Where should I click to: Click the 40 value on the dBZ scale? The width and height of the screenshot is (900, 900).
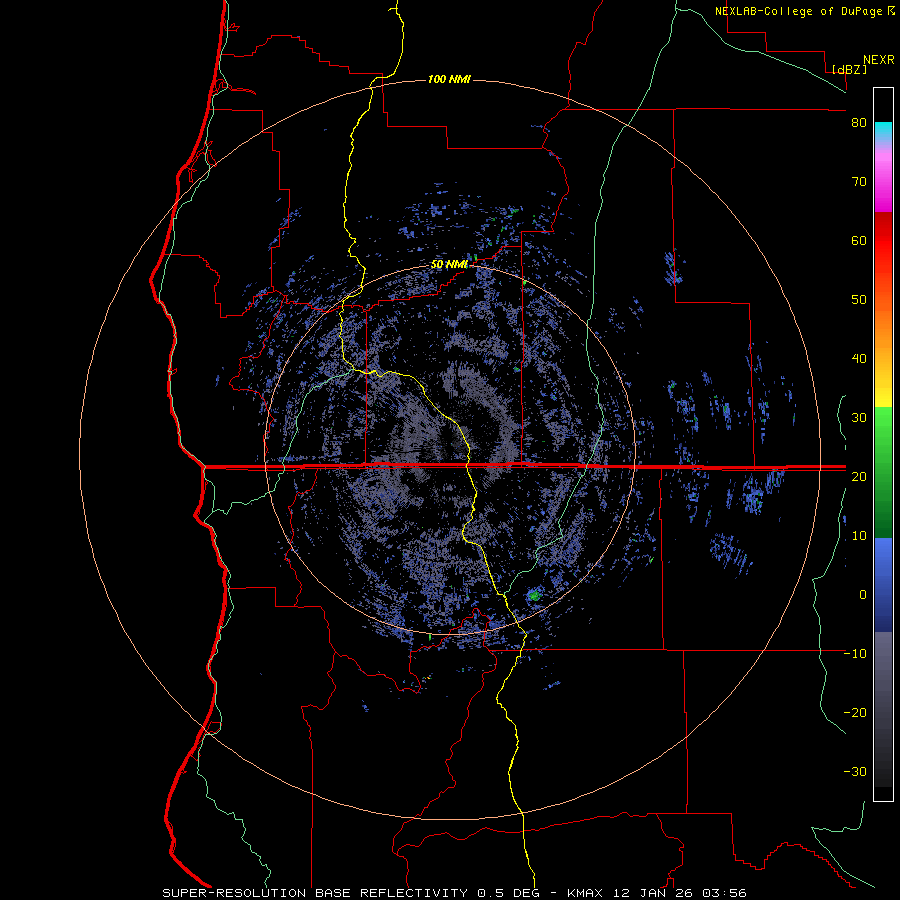click(859, 359)
